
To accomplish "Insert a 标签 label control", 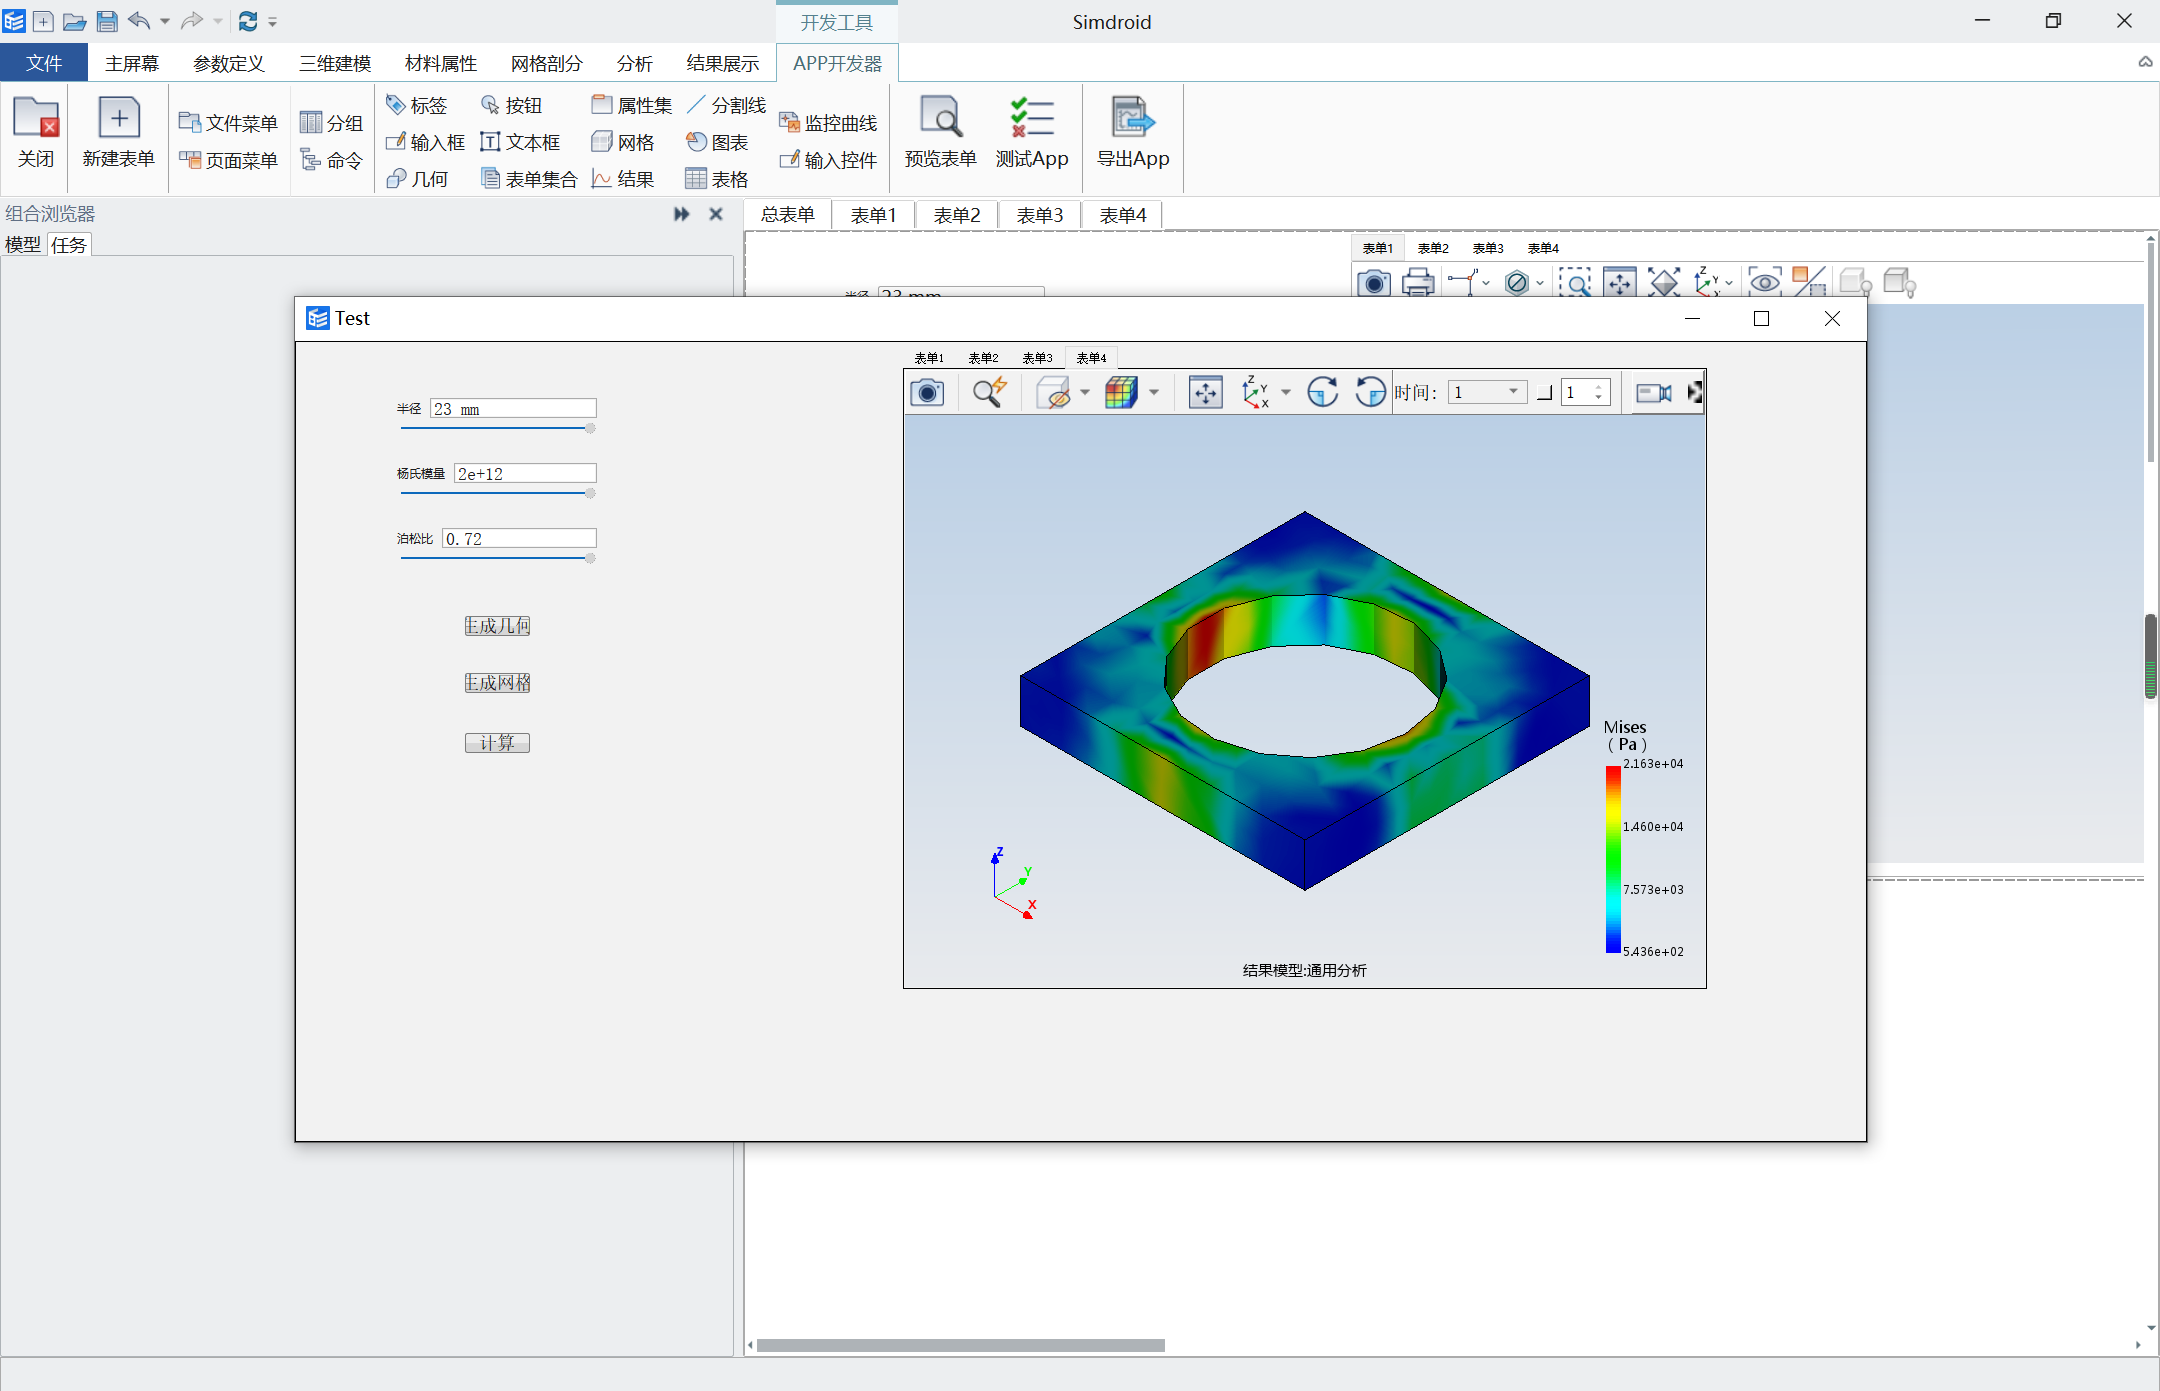I will tap(417, 105).
